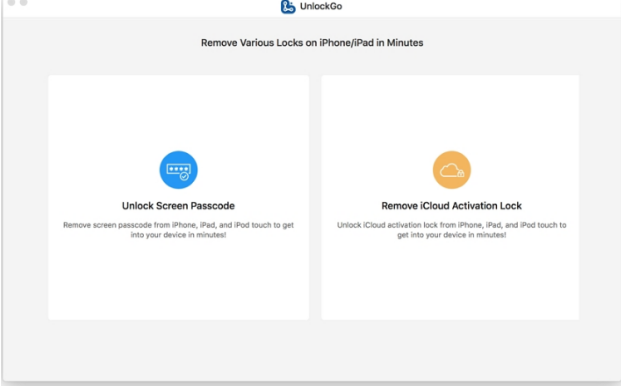Click the UnlockGo title text
Image resolution: width=621 pixels, height=386 pixels.
321,6
